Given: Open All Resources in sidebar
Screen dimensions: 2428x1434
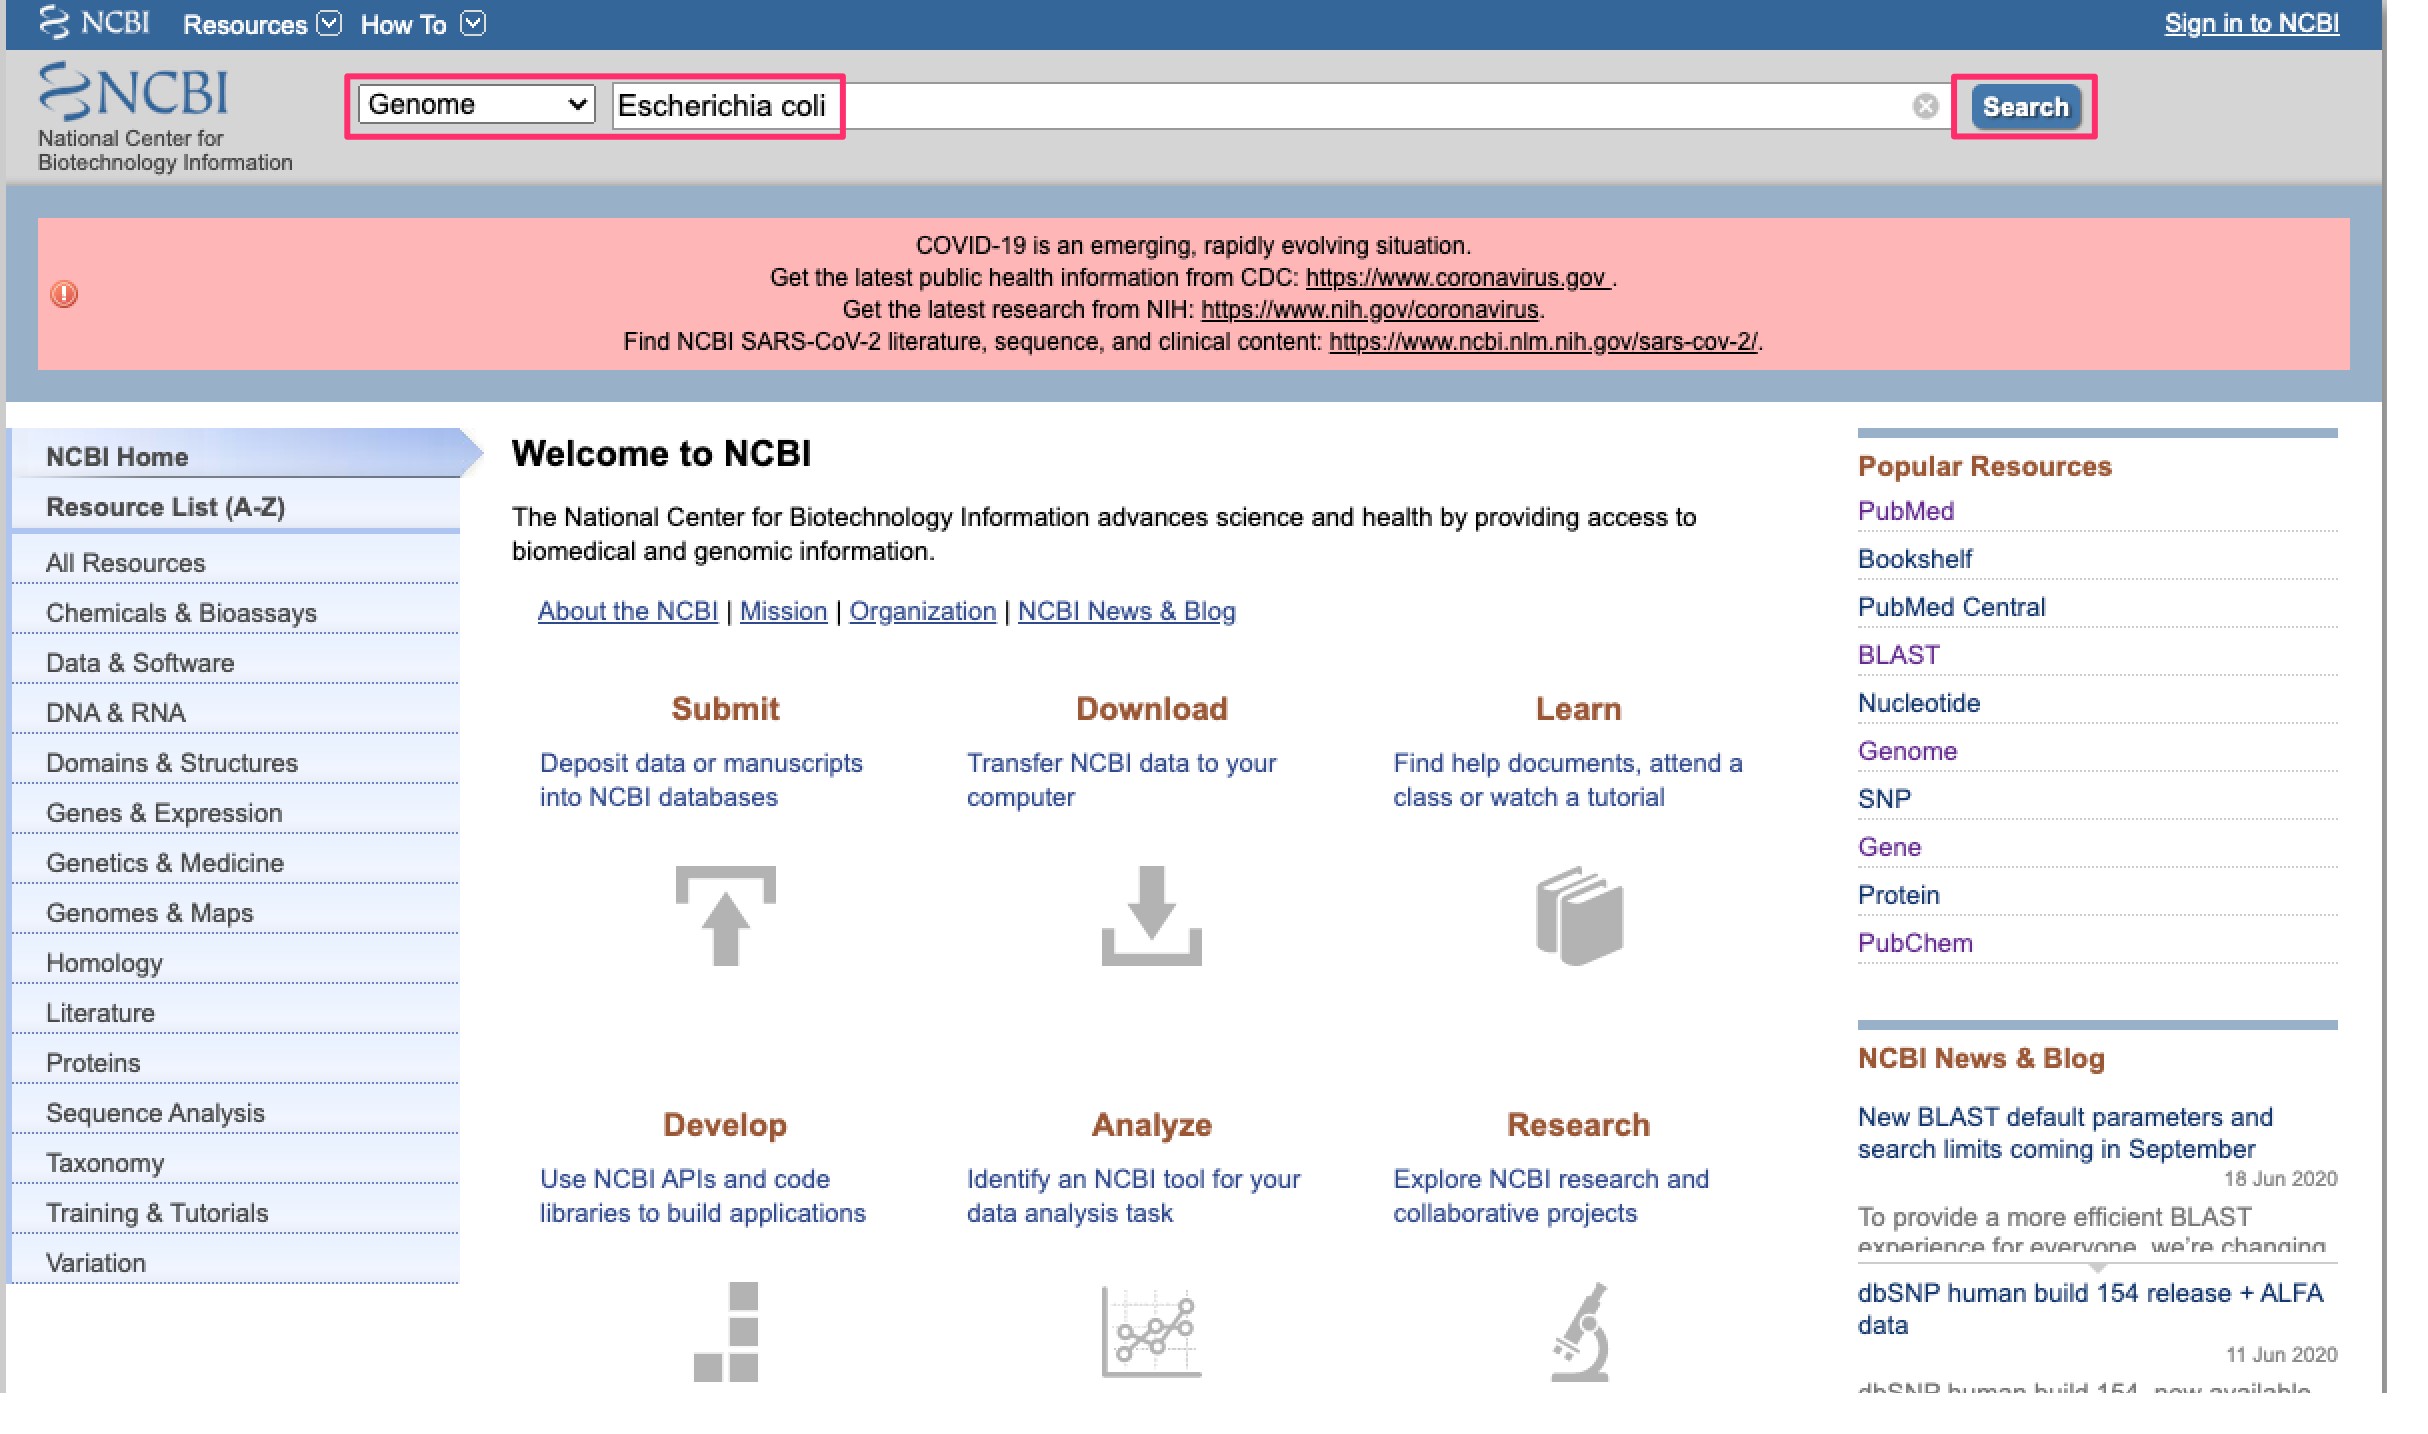Looking at the screenshot, I should tap(236, 562).
